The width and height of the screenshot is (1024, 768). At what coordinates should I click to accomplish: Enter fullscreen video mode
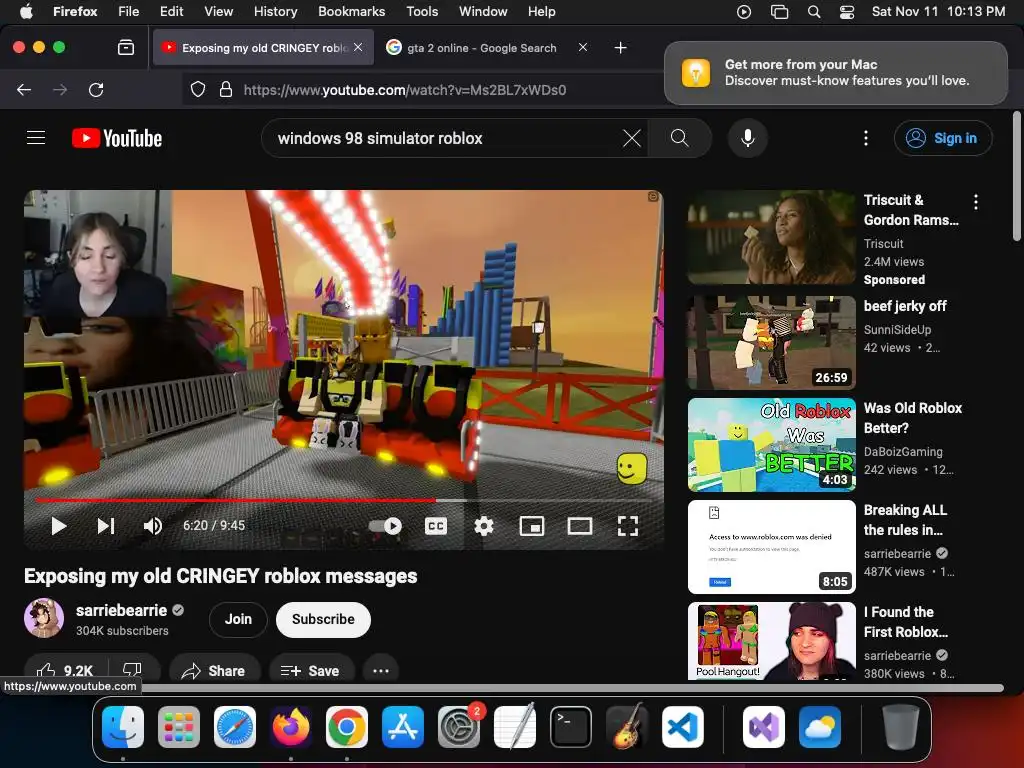pyautogui.click(x=628, y=526)
